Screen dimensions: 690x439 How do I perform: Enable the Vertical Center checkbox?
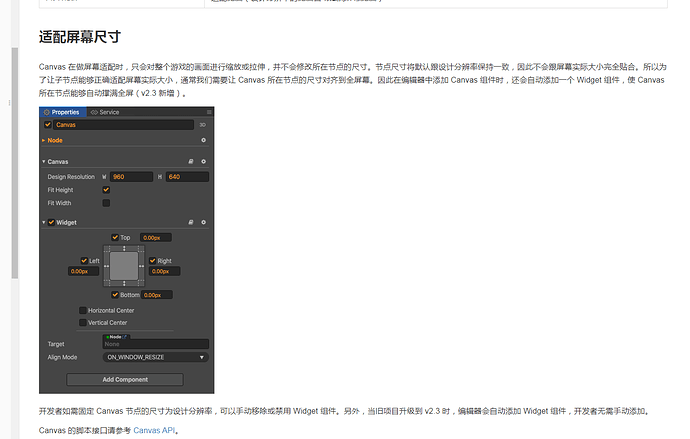tap(82, 322)
